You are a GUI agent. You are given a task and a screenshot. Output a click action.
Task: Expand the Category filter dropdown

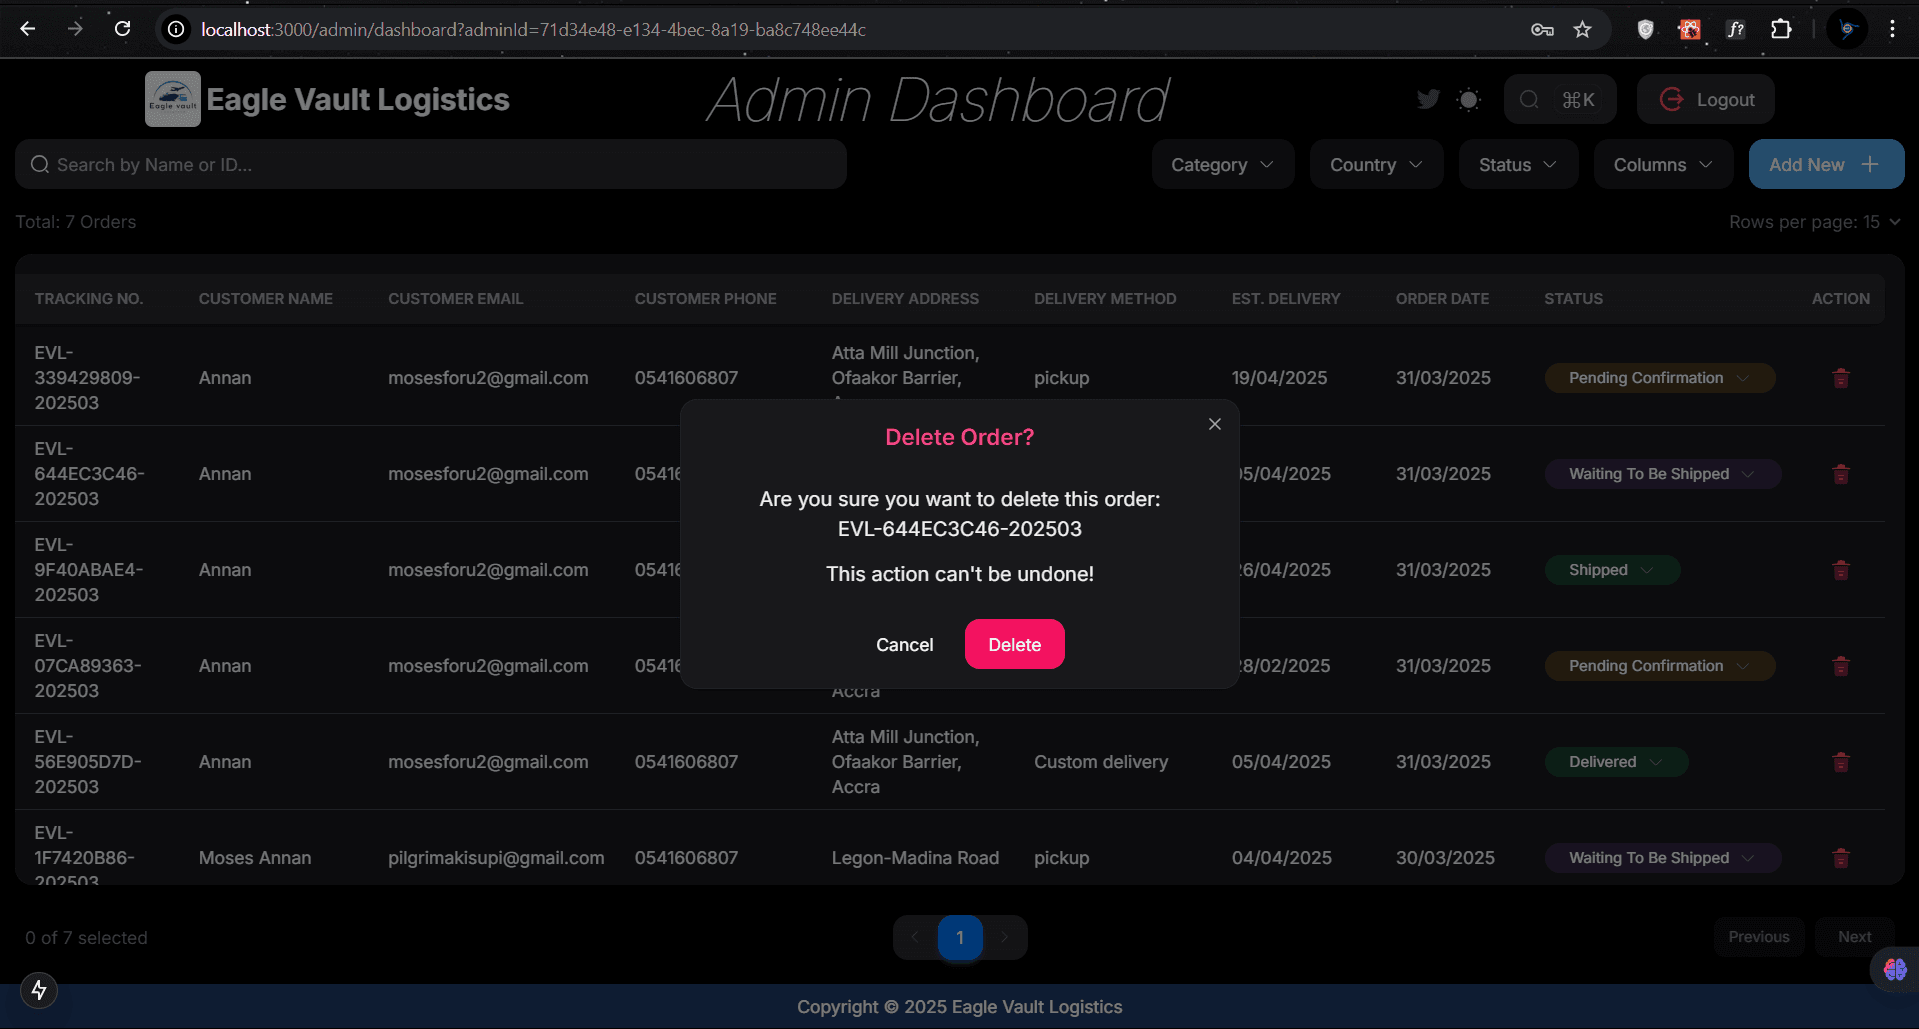pyautogui.click(x=1222, y=165)
